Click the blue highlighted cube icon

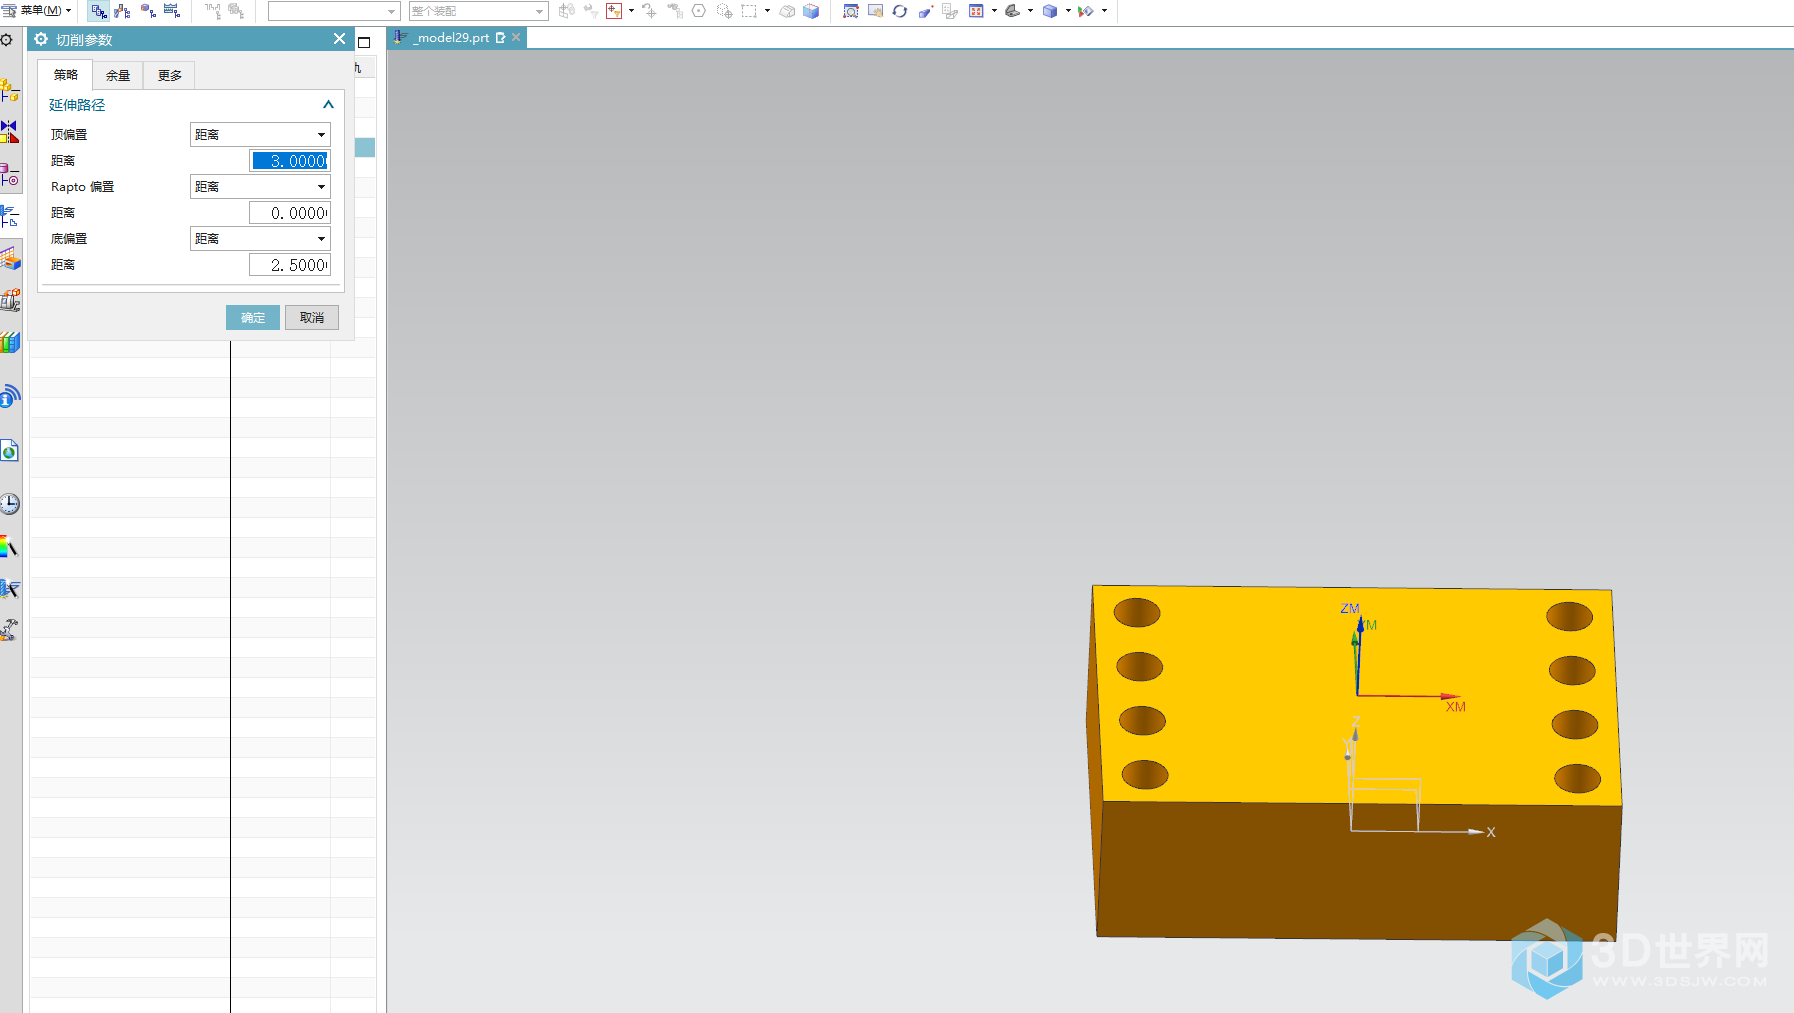[811, 11]
